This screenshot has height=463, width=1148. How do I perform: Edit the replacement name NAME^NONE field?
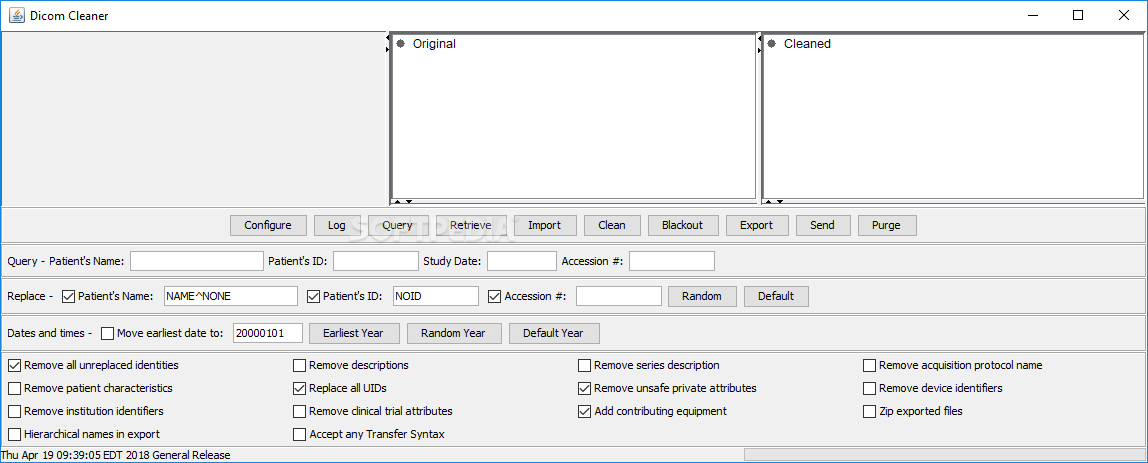pos(231,296)
